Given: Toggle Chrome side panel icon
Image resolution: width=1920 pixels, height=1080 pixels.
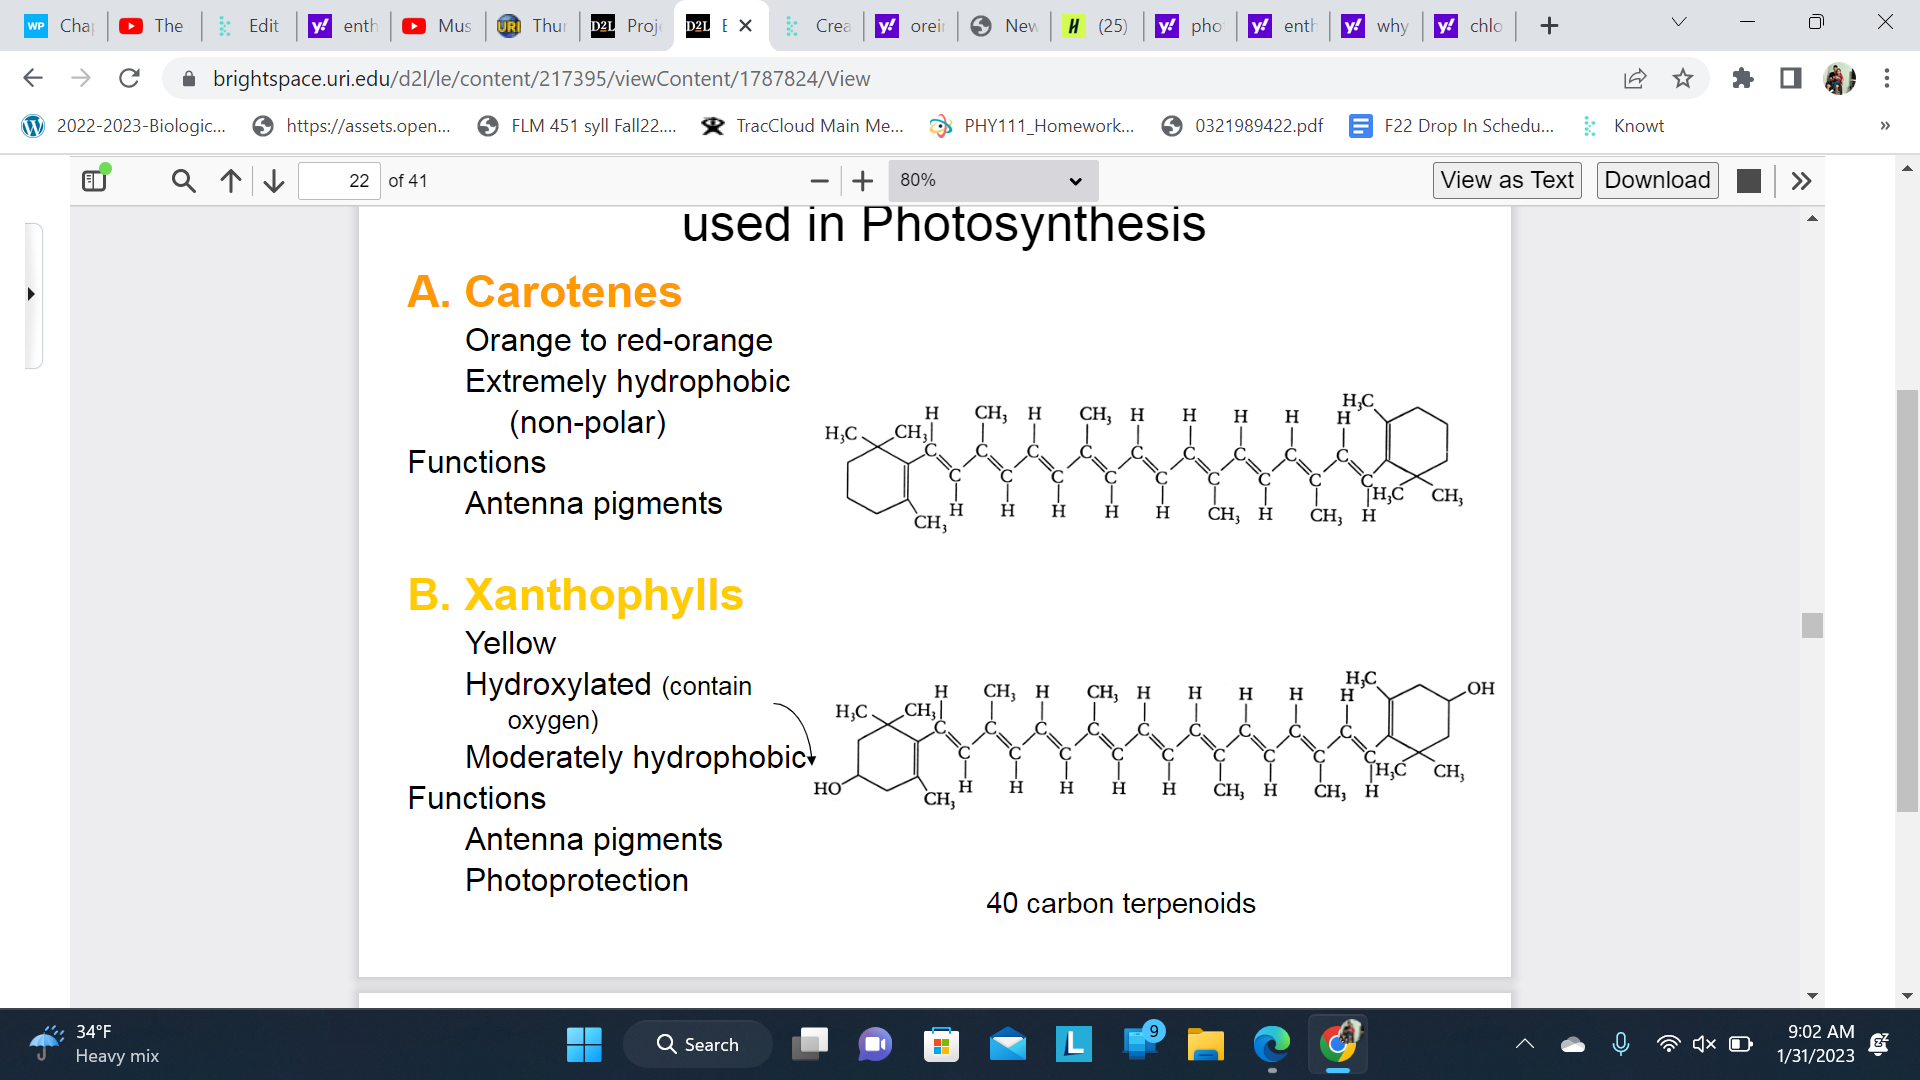Looking at the screenshot, I should tap(1791, 78).
